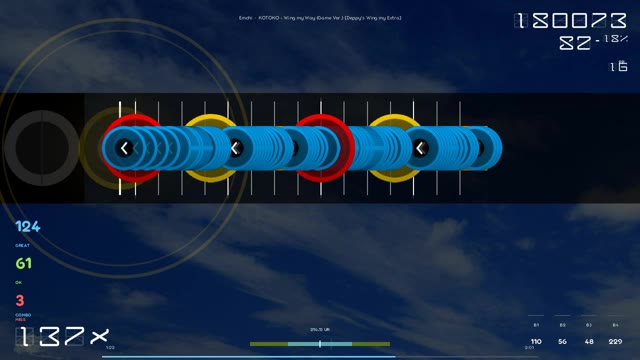Image resolution: width=640 pixels, height=360 pixels.
Task: Click the song title text at top
Action: pyautogui.click(x=320, y=18)
